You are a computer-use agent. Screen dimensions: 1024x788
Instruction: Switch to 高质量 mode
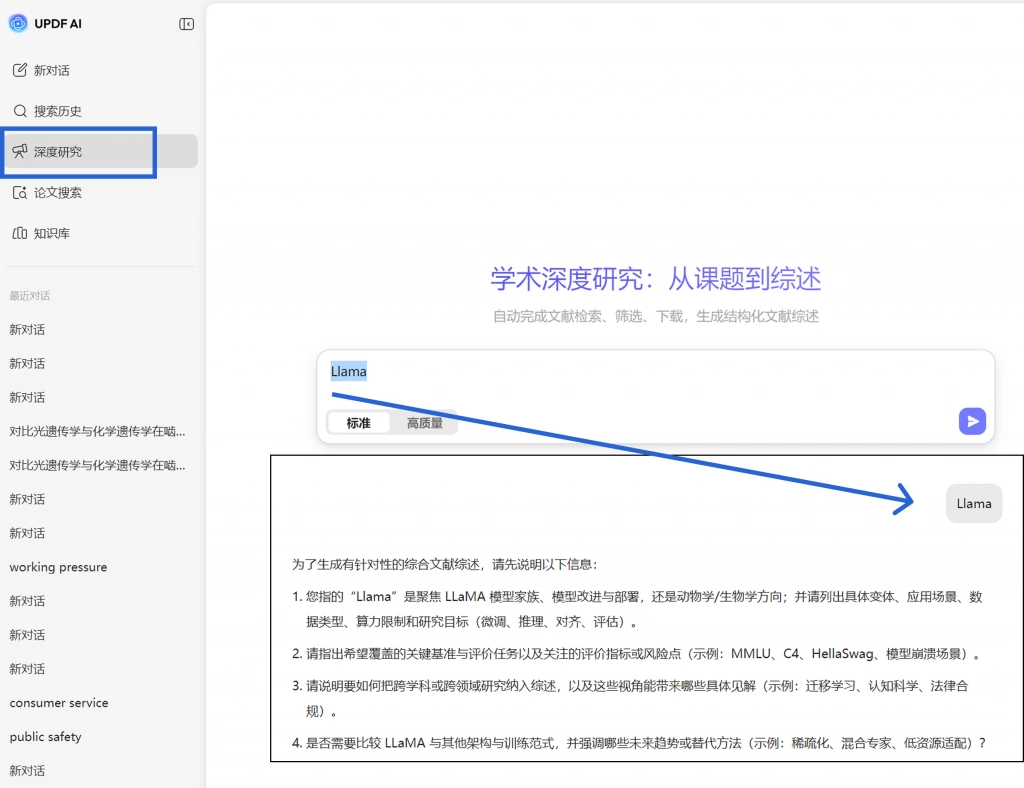tap(424, 422)
